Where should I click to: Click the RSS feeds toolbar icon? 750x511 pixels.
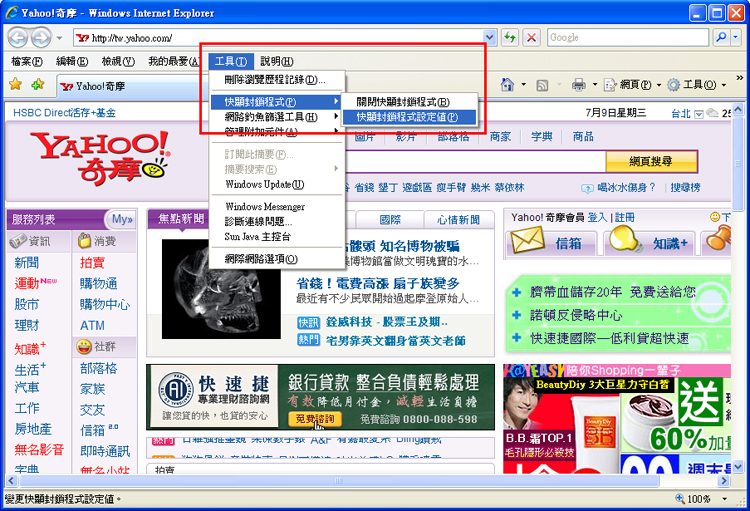pyautogui.click(x=542, y=85)
